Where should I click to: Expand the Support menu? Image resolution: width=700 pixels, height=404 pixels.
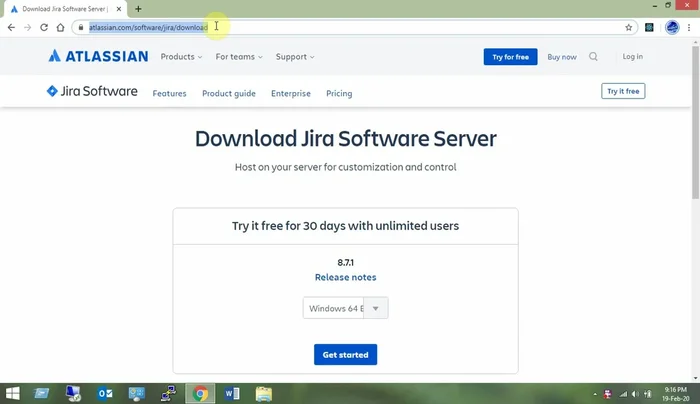tap(295, 57)
